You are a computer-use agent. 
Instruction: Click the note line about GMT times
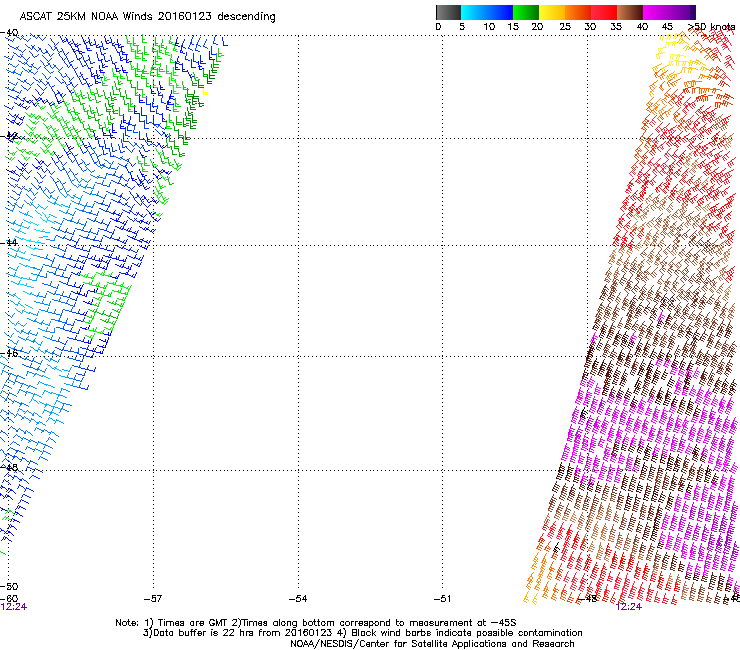coord(316,623)
